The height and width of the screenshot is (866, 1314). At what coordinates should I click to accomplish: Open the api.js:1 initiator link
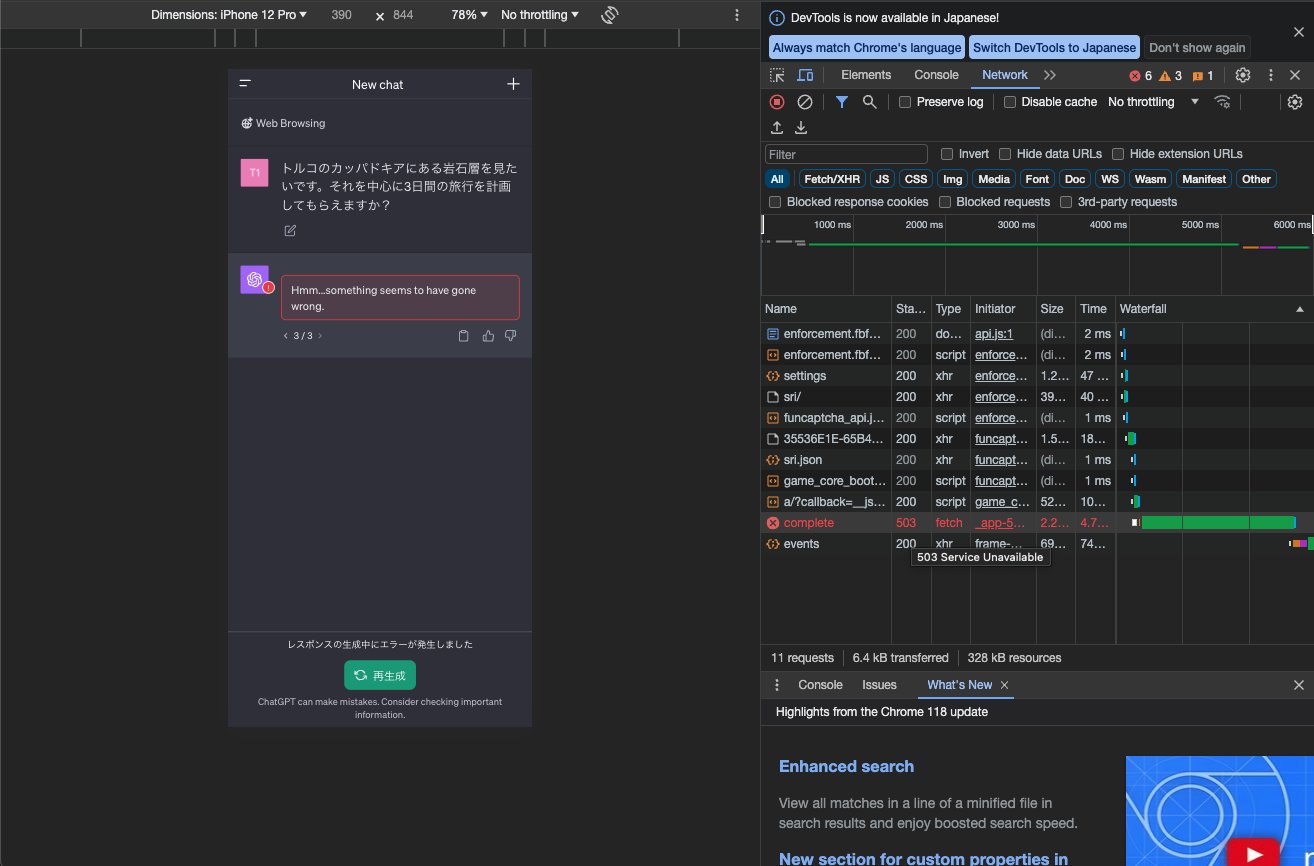(994, 334)
